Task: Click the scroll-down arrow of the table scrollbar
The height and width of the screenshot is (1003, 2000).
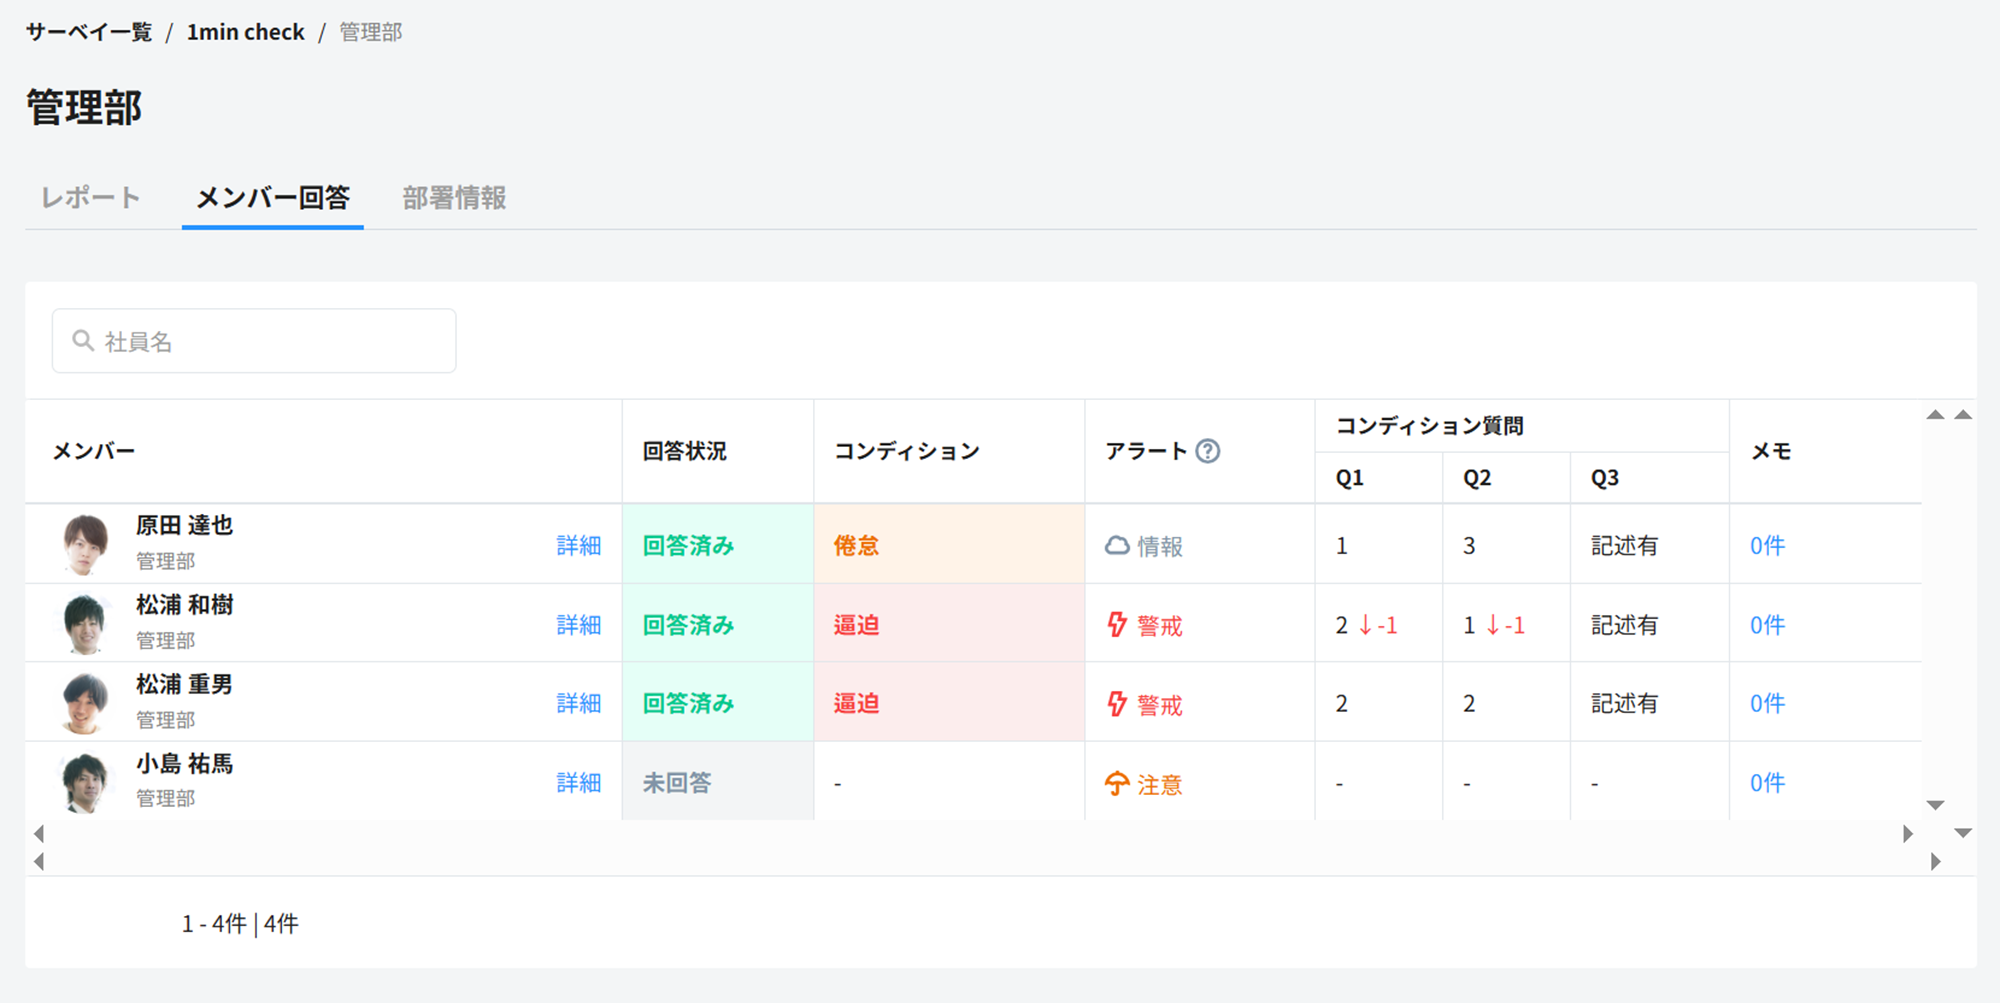Action: pyautogui.click(x=1935, y=805)
